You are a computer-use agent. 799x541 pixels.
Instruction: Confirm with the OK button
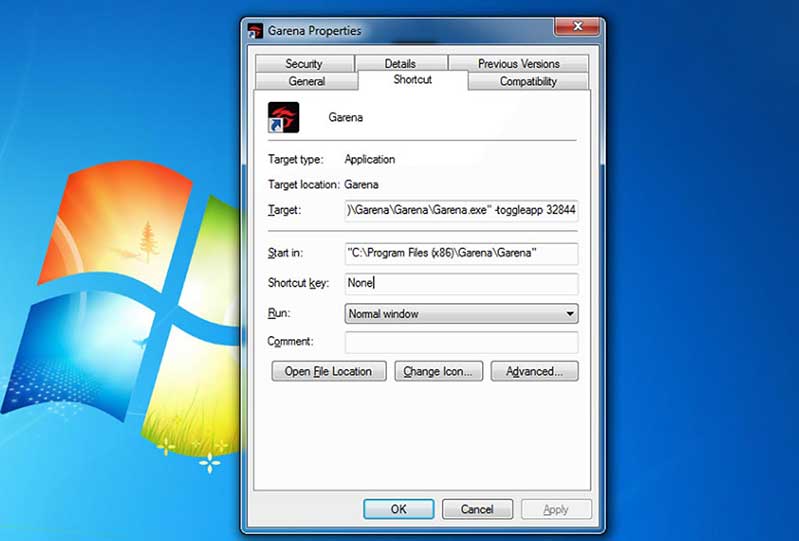[398, 509]
